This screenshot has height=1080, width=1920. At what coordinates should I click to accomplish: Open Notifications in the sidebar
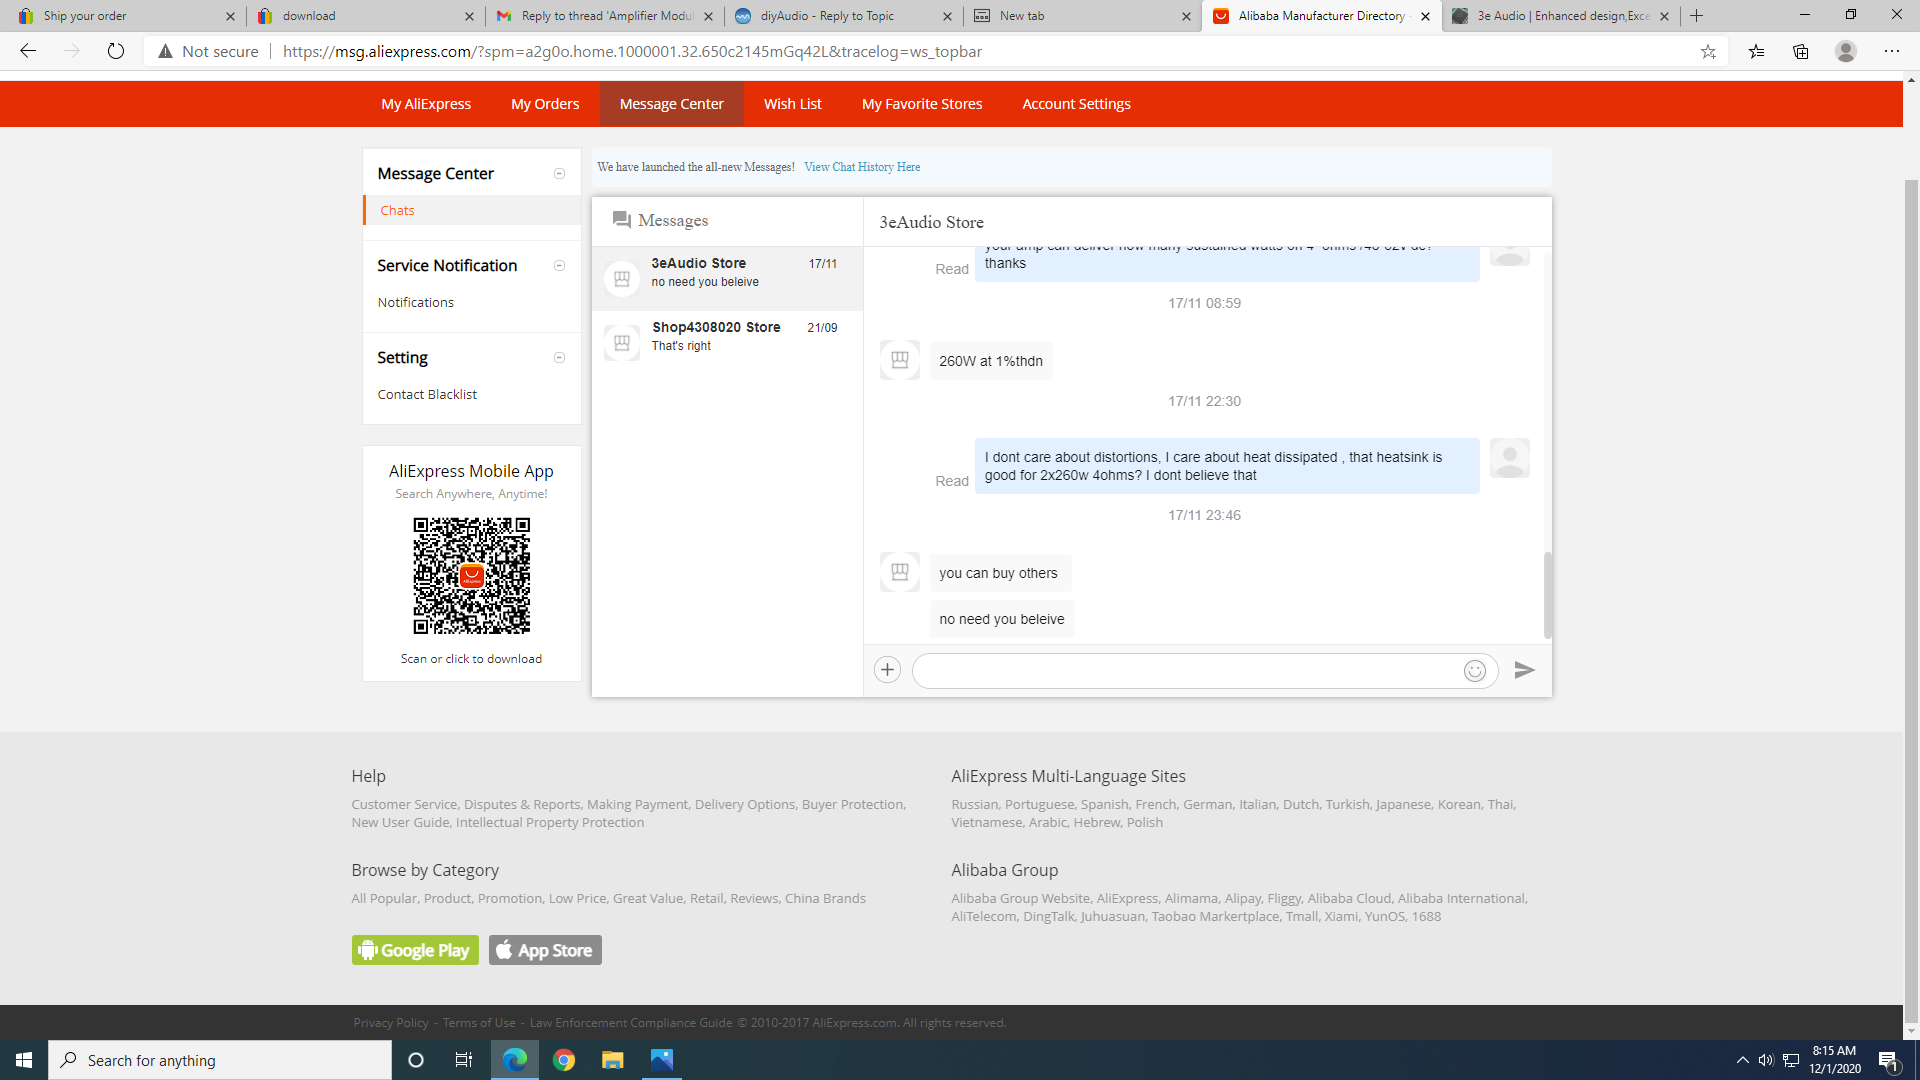coord(415,303)
